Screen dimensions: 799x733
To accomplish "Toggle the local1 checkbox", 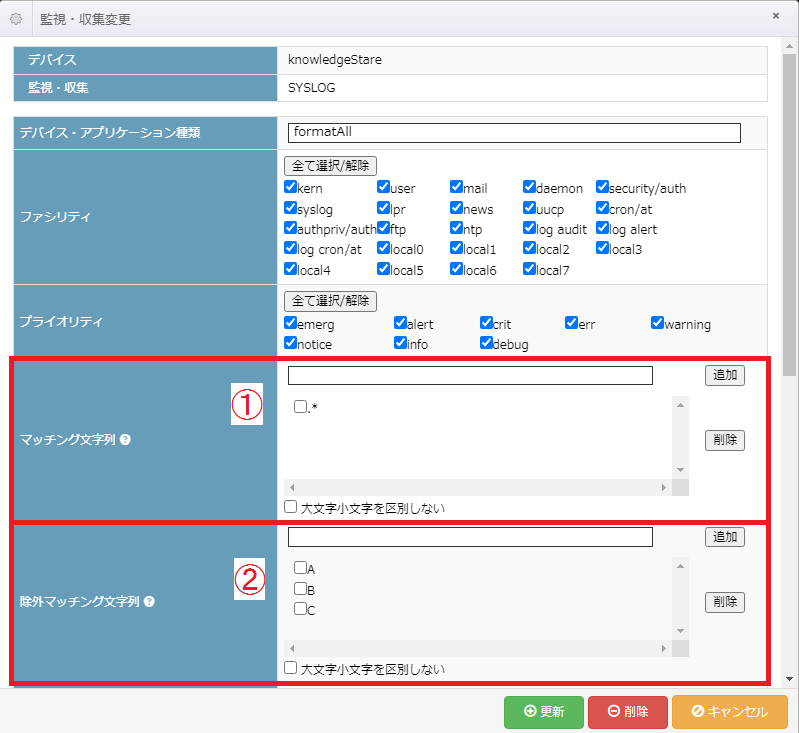I will [457, 248].
